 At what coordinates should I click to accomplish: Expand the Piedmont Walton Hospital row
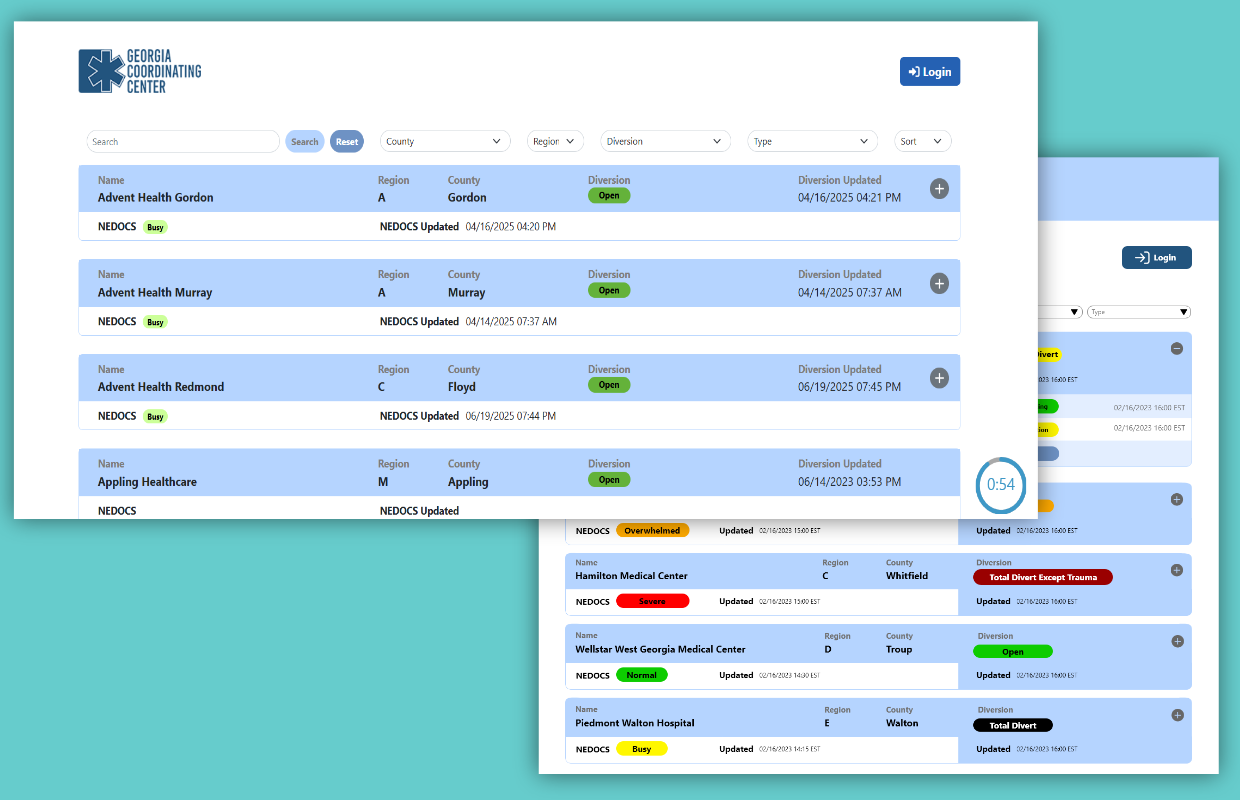click(x=1177, y=715)
